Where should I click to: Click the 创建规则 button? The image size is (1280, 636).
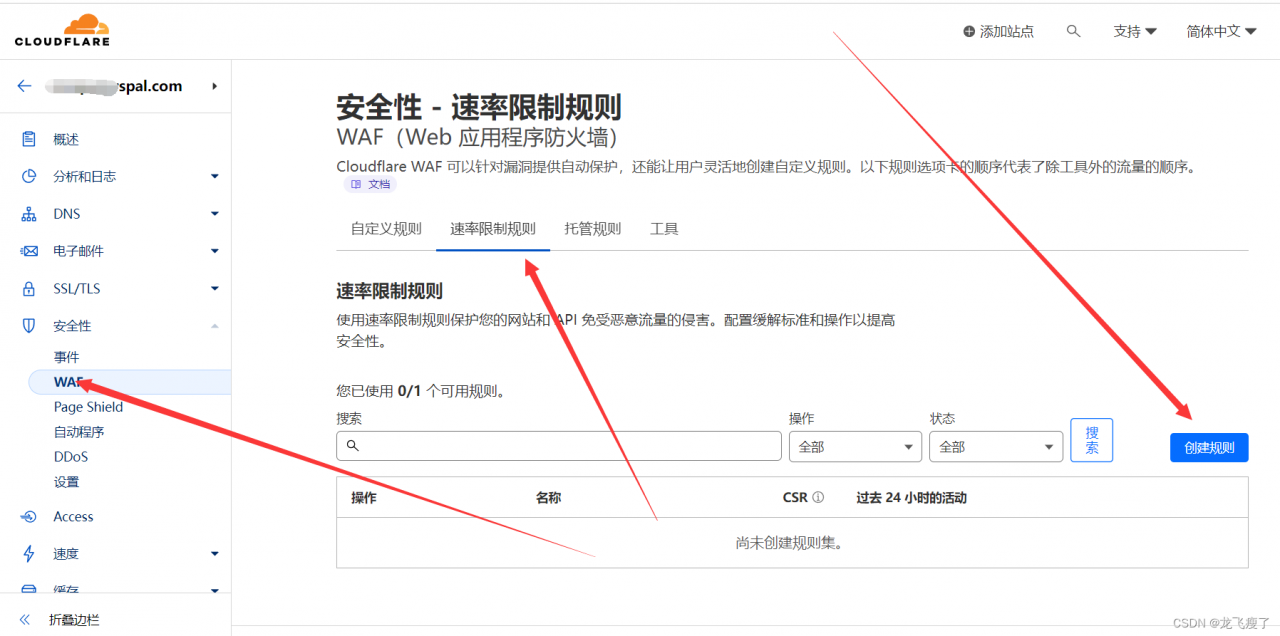tap(1208, 446)
